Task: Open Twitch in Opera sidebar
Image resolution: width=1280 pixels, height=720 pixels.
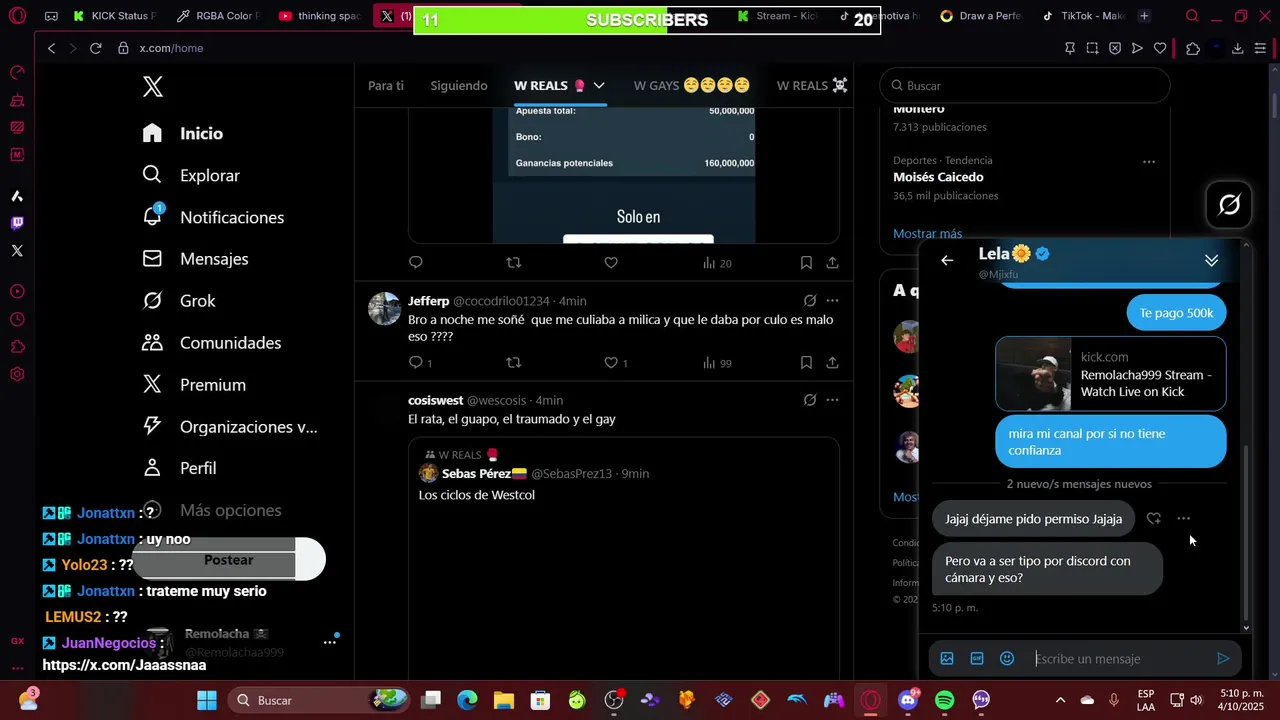Action: [17, 223]
